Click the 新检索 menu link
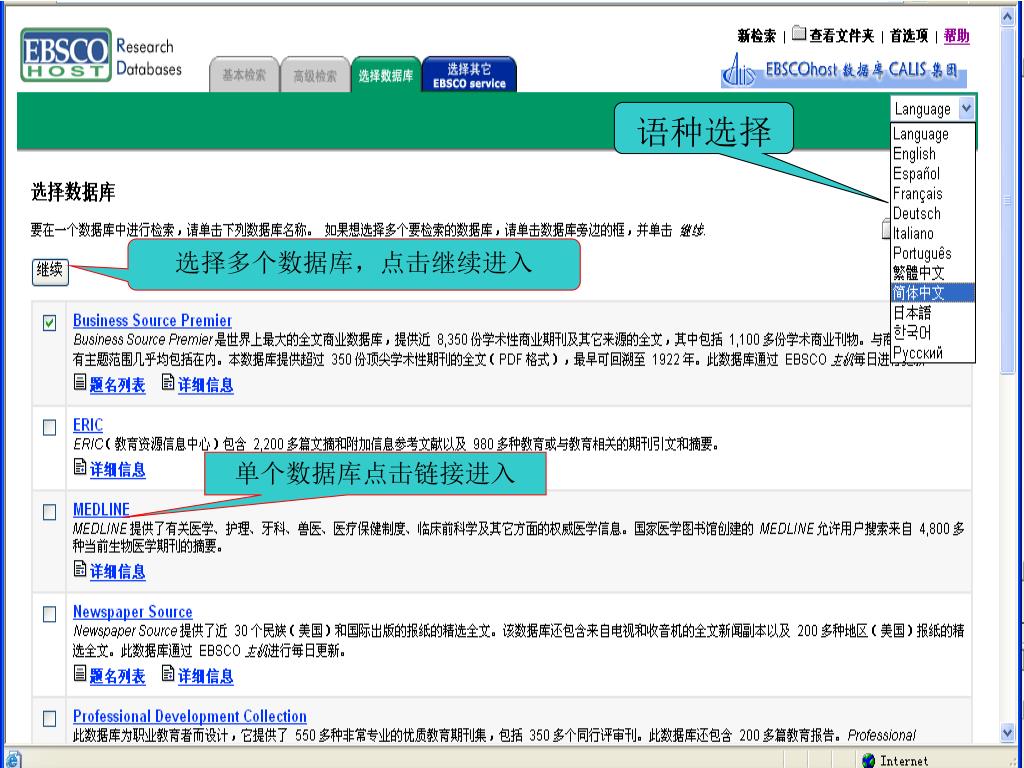Image resolution: width=1024 pixels, height=768 pixels. pos(756,36)
